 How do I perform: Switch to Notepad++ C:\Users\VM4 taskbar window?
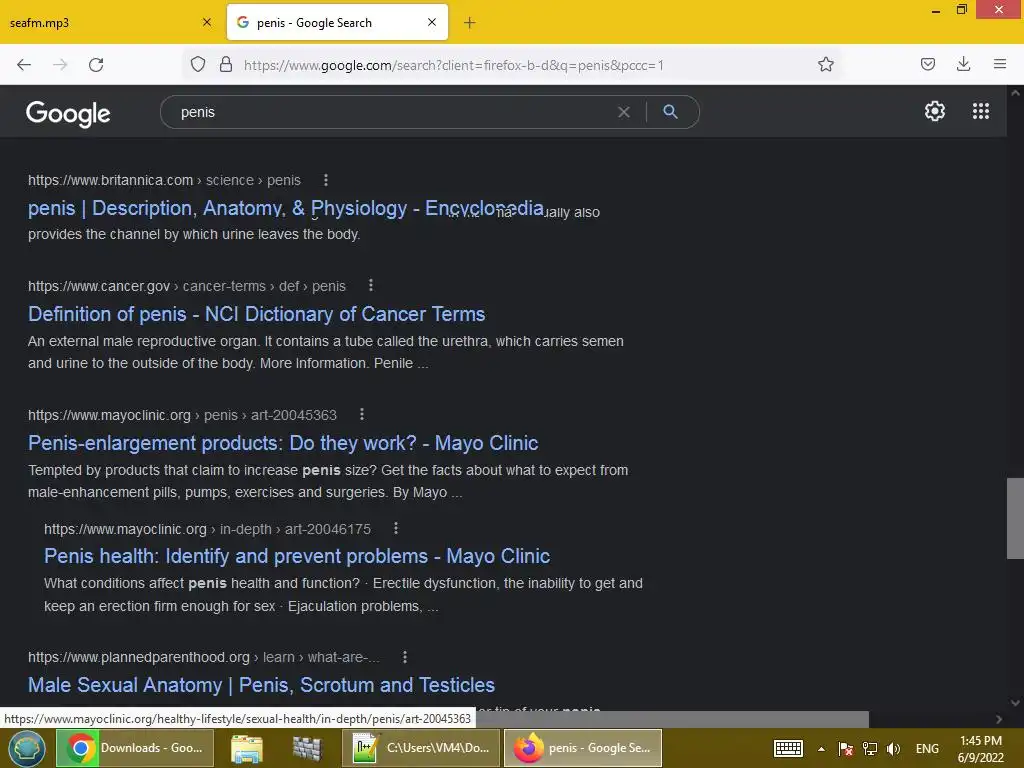pyautogui.click(x=421, y=748)
